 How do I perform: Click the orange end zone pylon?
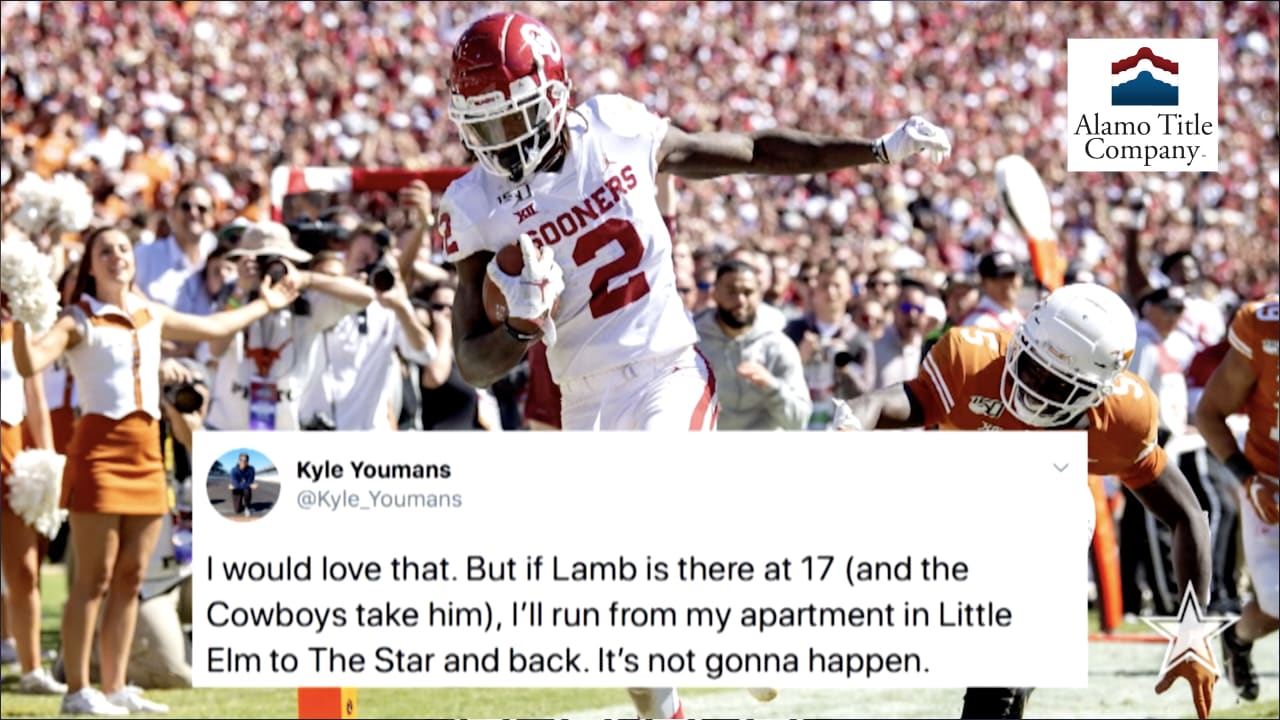[327, 703]
